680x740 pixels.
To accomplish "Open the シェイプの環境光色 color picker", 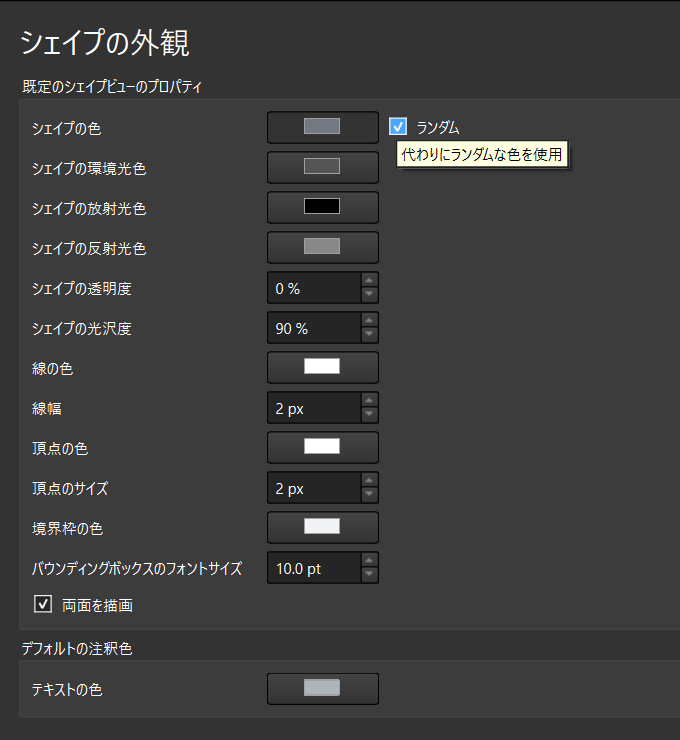I will click(x=323, y=168).
